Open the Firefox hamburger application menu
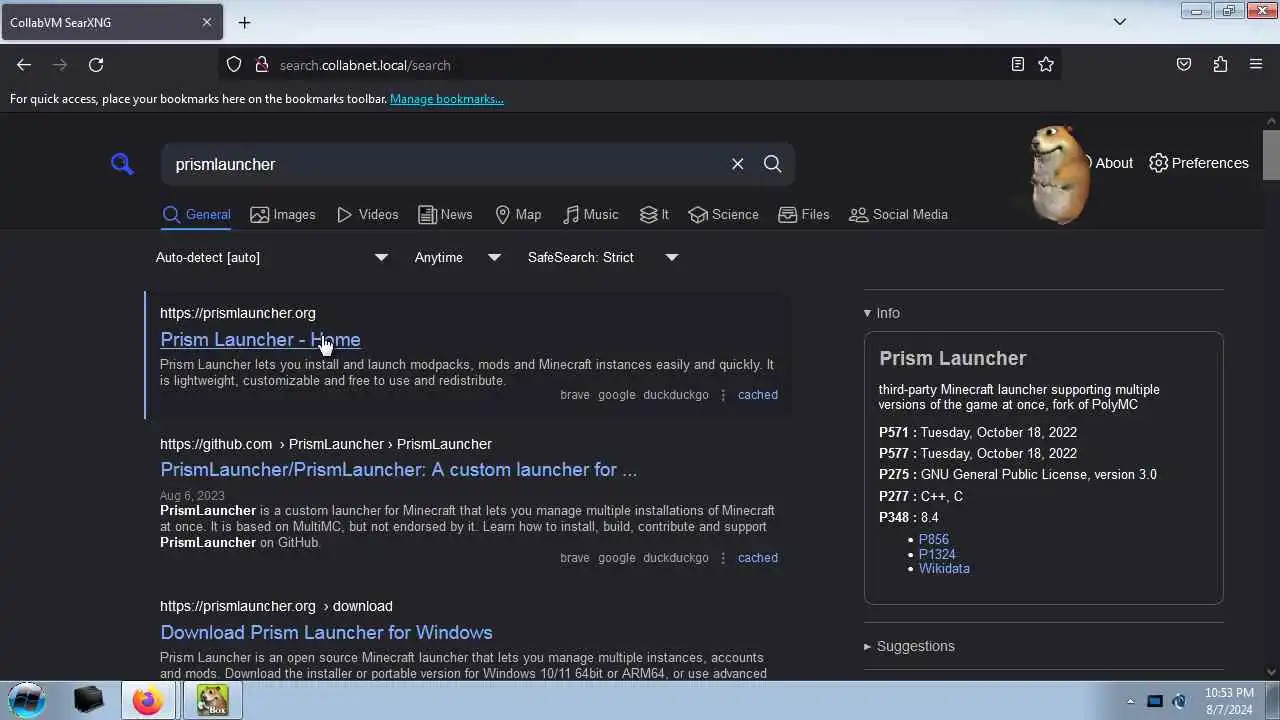1280x720 pixels. coord(1256,65)
